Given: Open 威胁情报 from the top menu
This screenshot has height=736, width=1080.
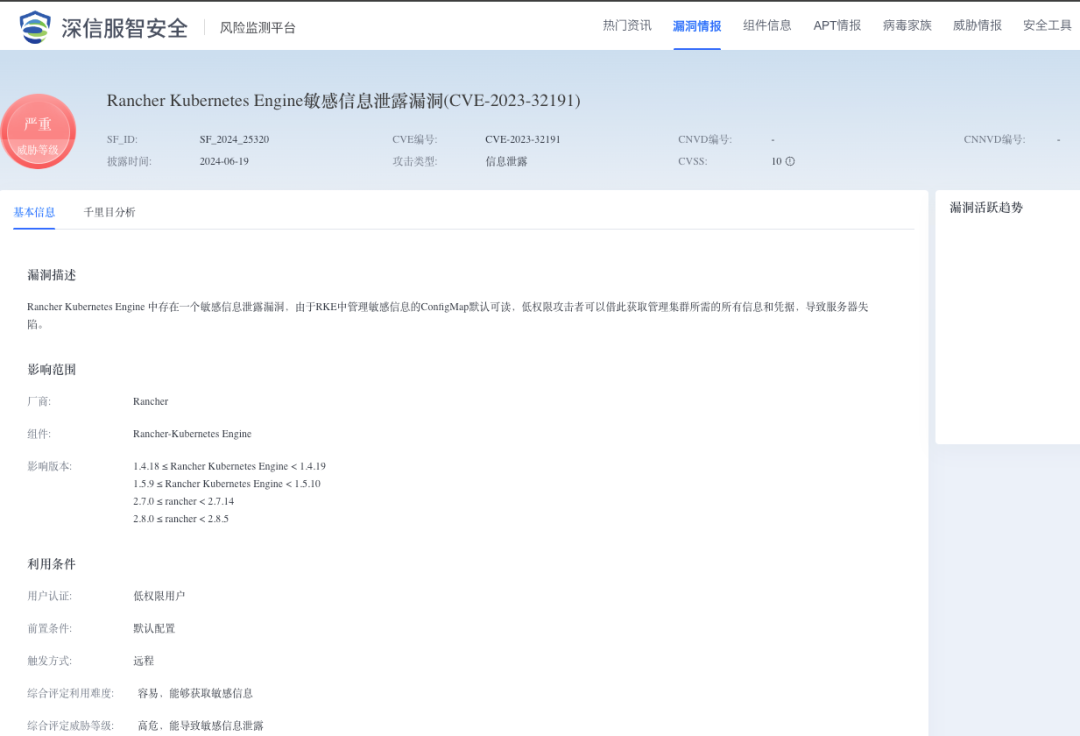Looking at the screenshot, I should 977,25.
